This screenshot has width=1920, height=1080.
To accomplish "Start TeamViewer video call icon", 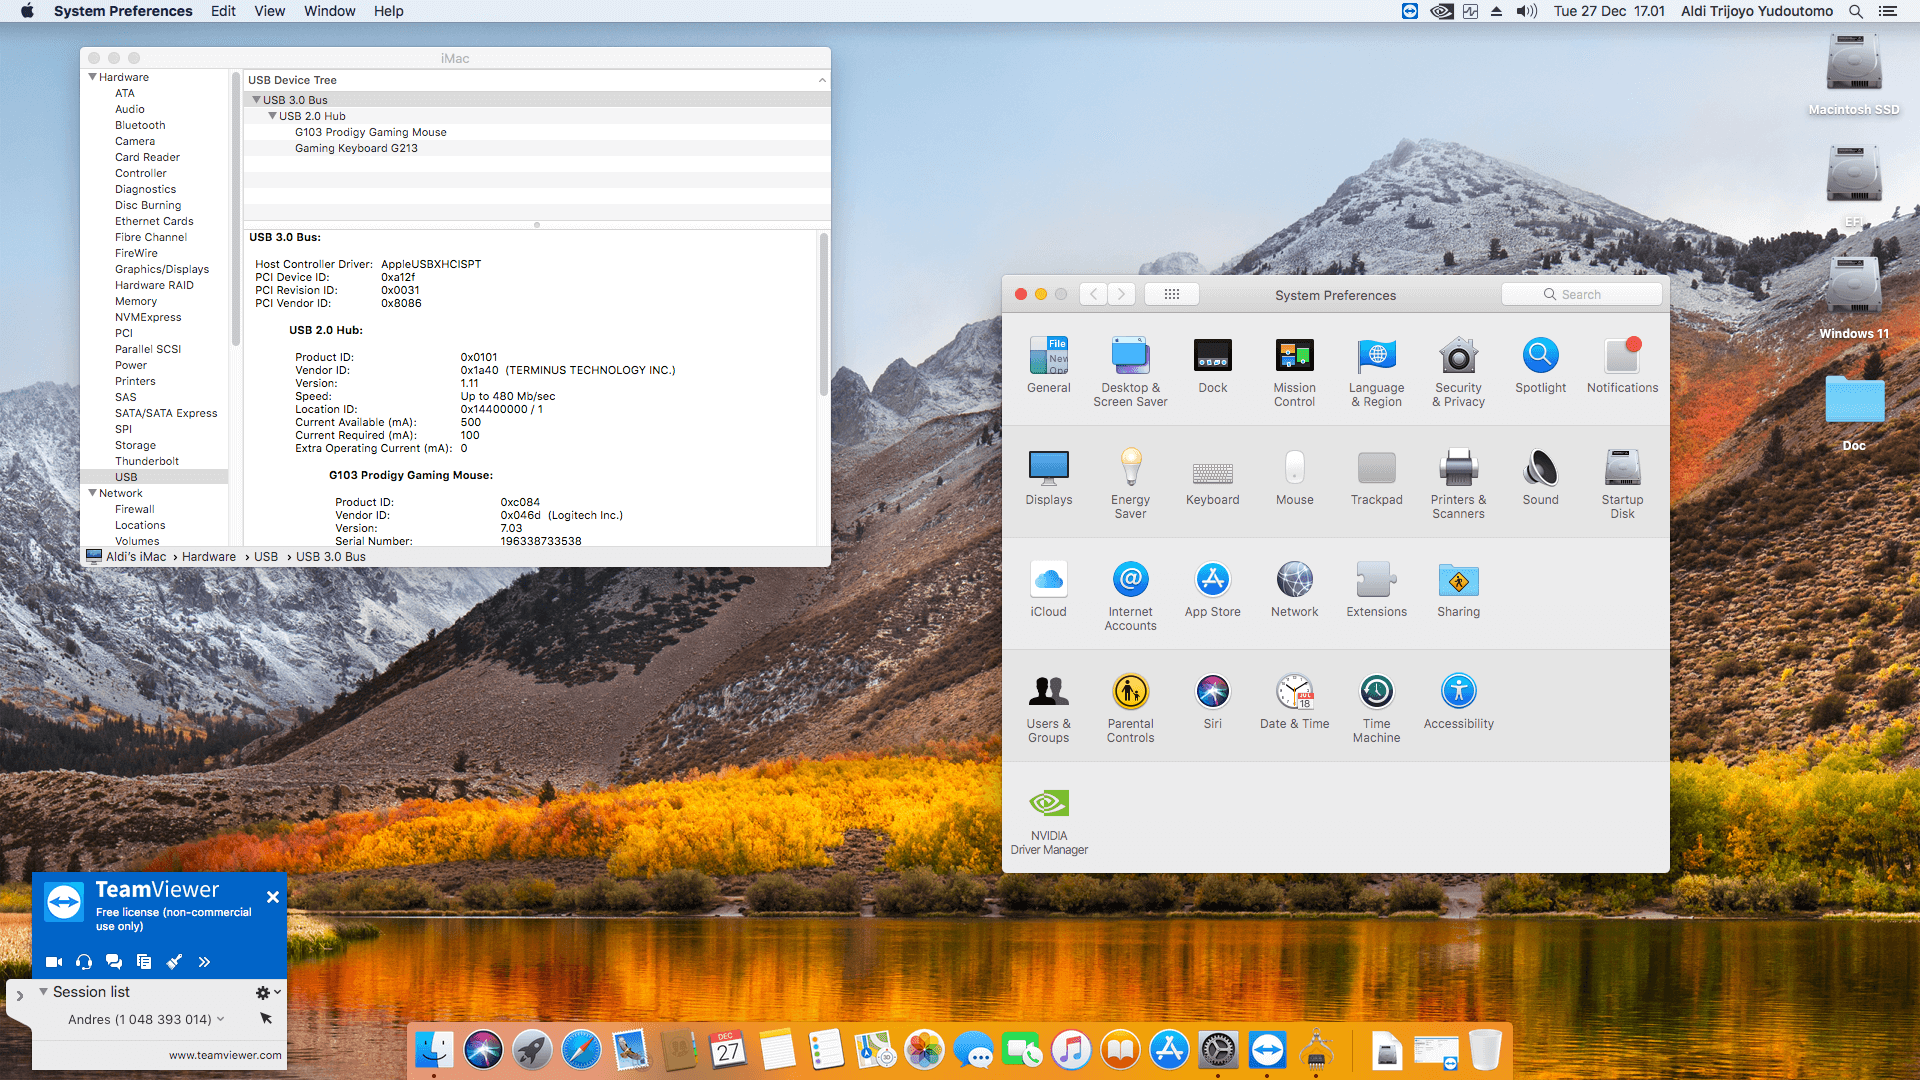I will pyautogui.click(x=54, y=962).
